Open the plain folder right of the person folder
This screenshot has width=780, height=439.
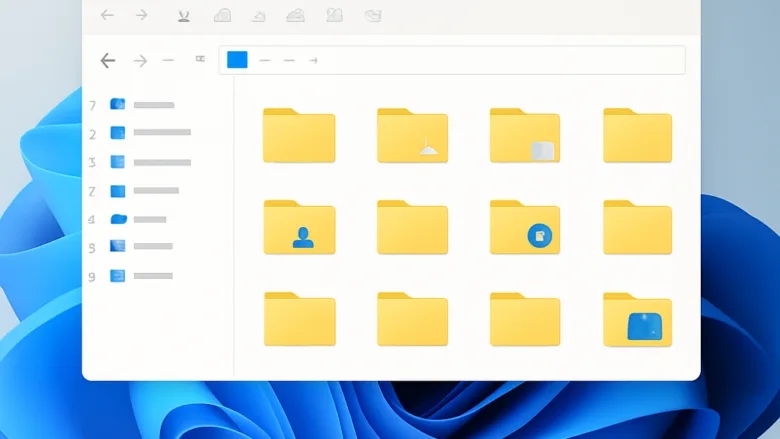412,227
